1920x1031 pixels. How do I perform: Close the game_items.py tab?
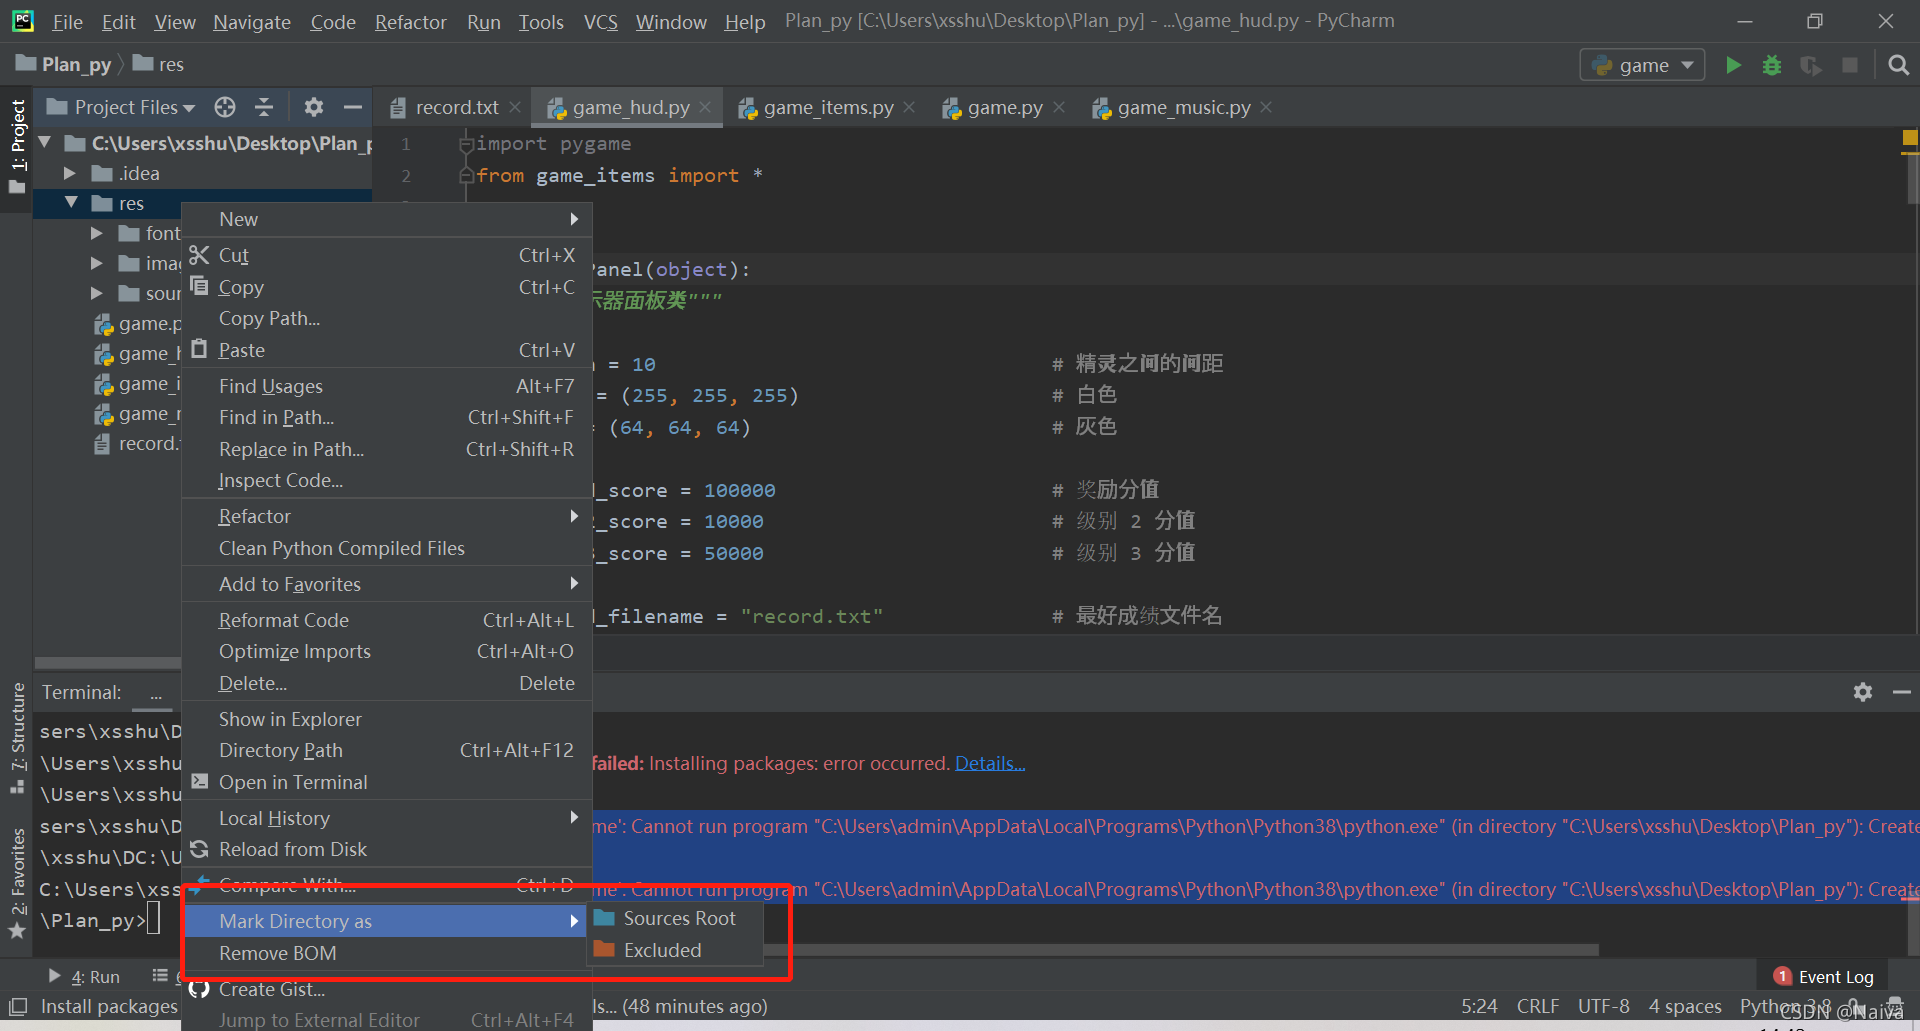[909, 107]
